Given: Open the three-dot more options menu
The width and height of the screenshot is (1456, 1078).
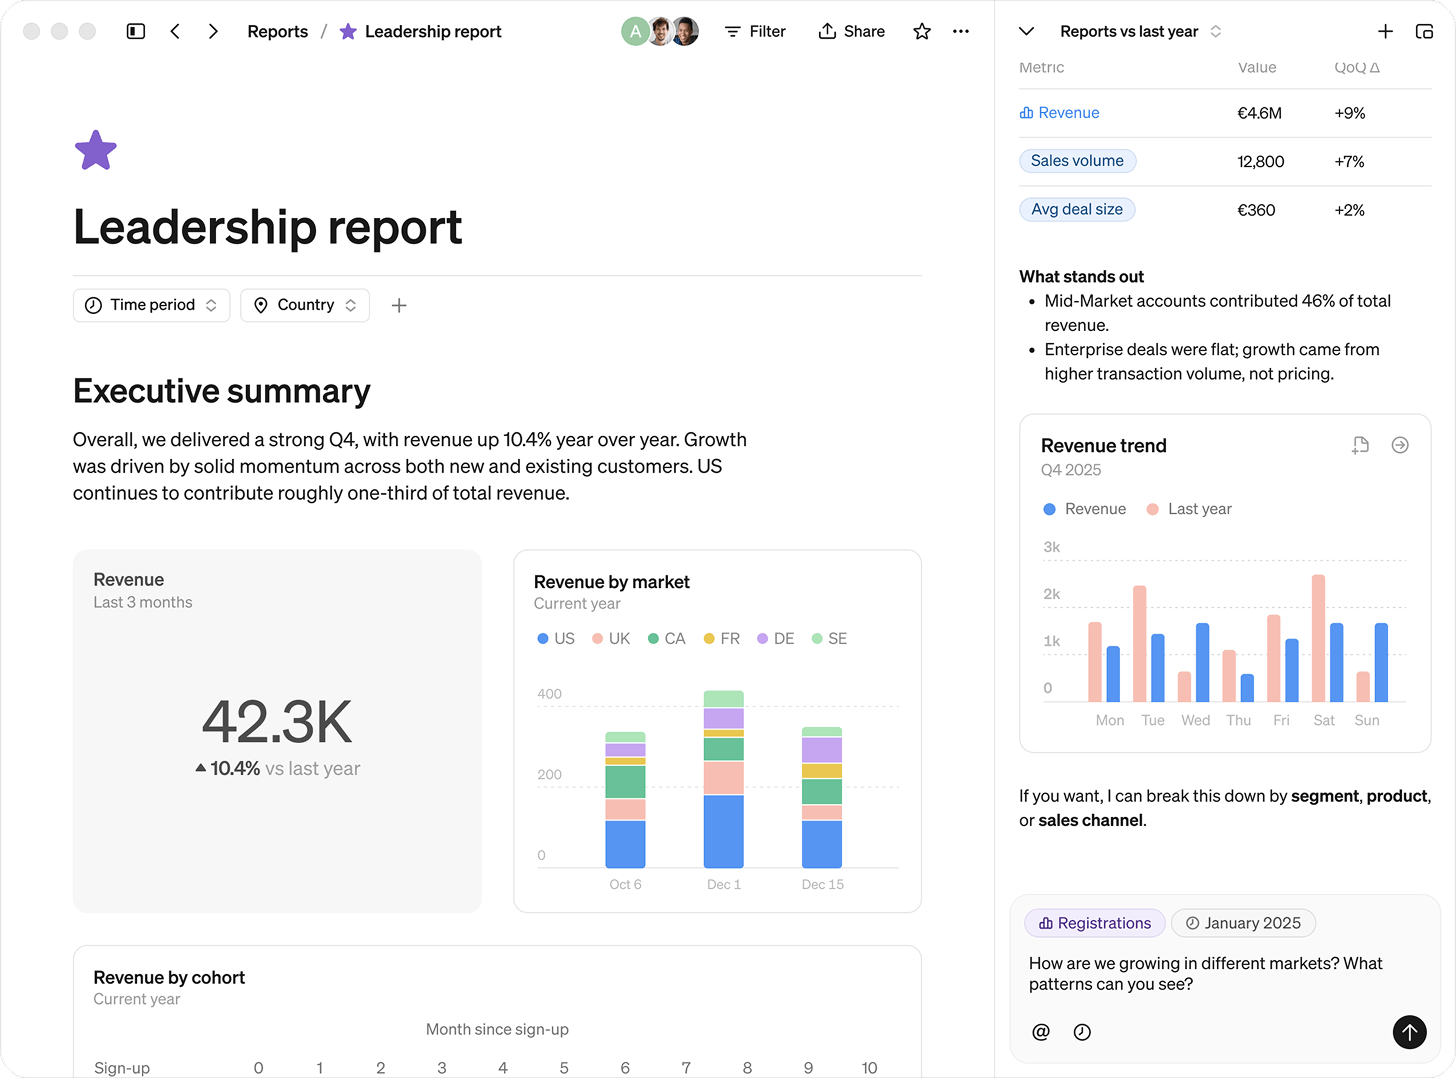Looking at the screenshot, I should point(961,31).
